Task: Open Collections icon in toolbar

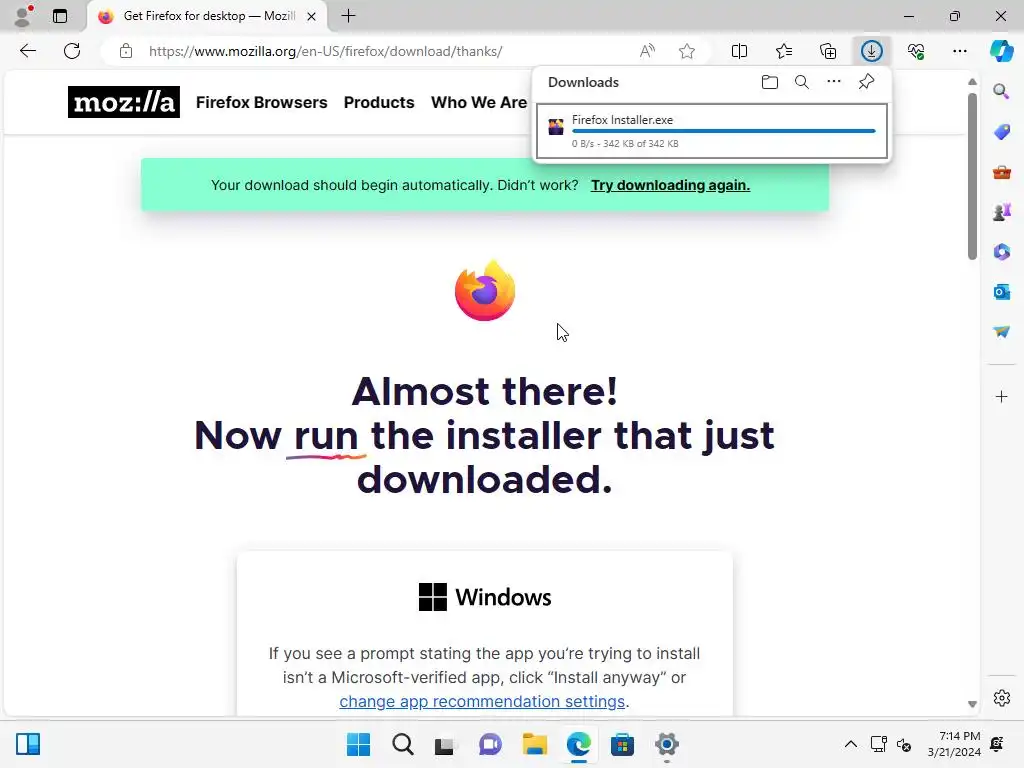Action: tap(828, 51)
